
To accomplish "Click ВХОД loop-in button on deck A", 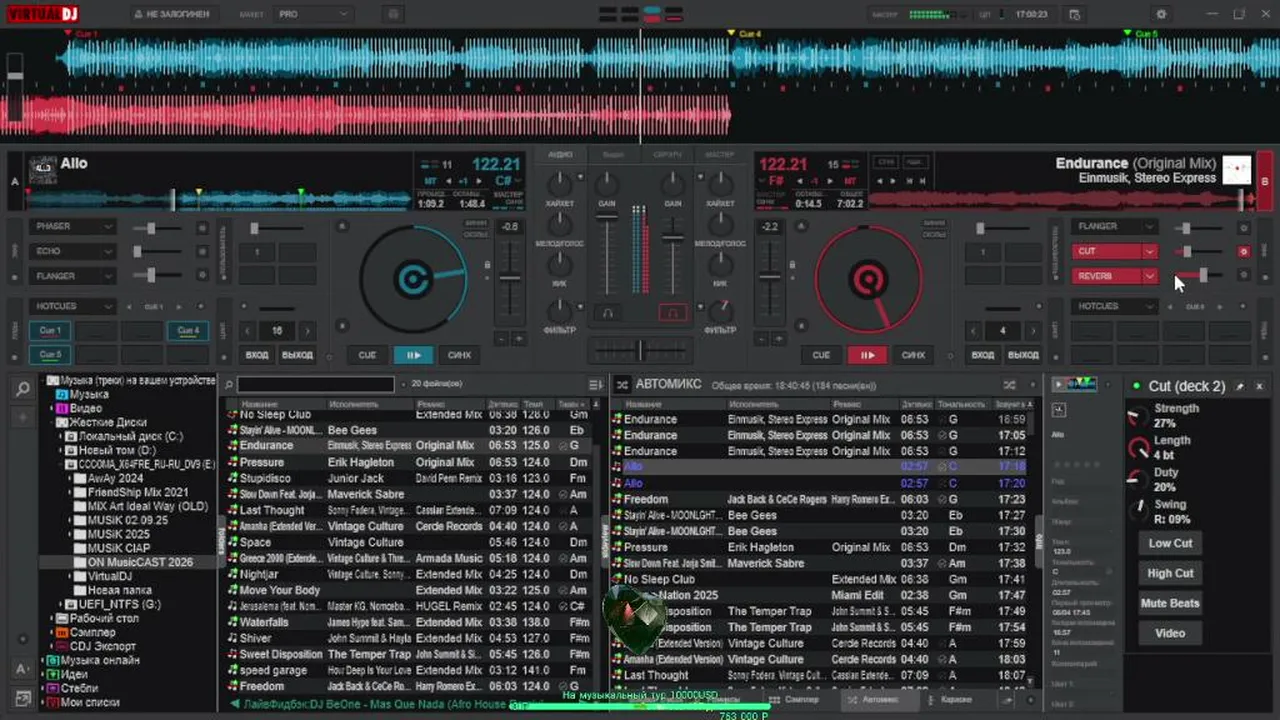I will pyautogui.click(x=257, y=355).
